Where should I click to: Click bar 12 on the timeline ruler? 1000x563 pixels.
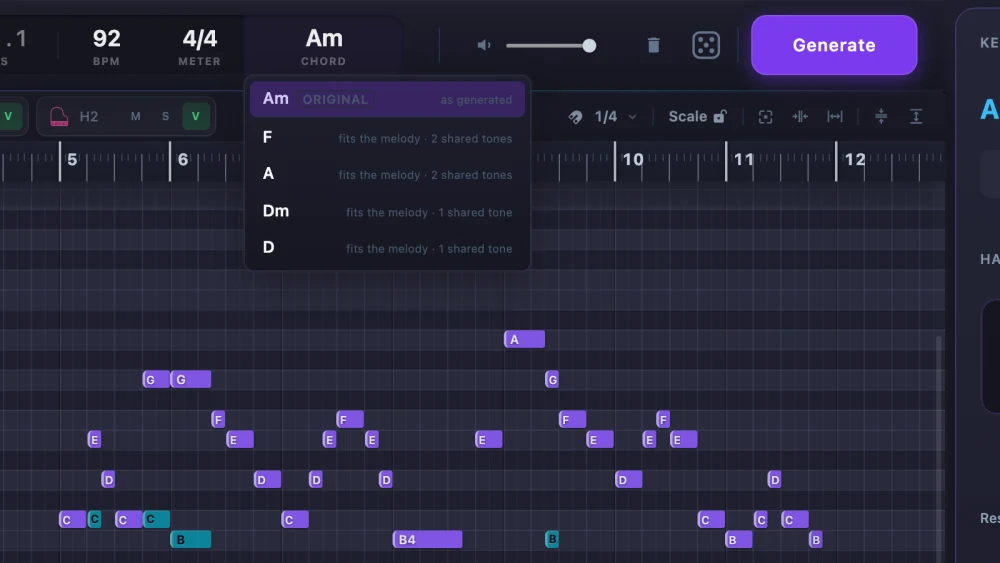click(855, 159)
